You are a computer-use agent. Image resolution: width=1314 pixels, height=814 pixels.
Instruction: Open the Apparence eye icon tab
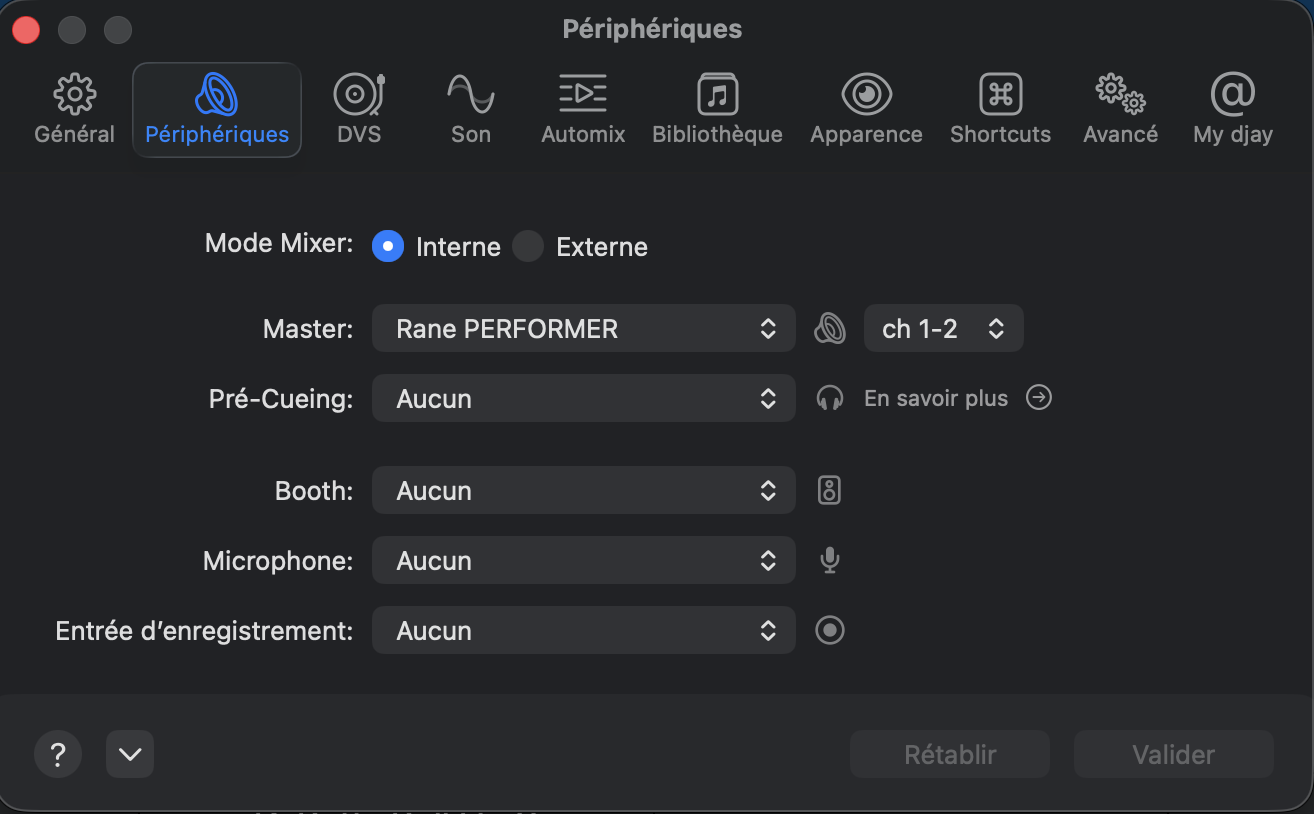[x=866, y=110]
